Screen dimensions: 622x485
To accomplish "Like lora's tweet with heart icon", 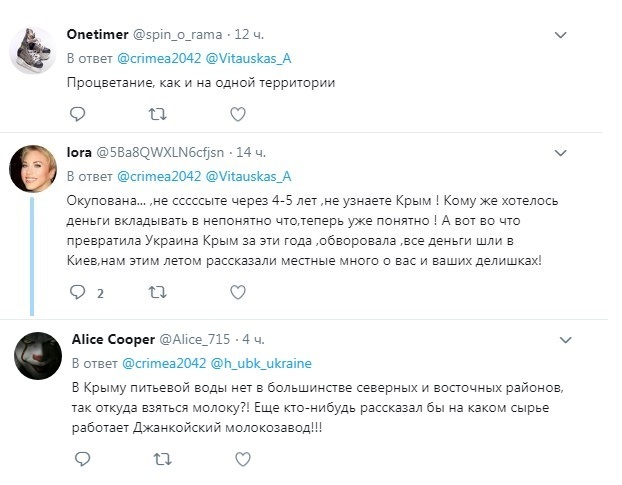I will (237, 293).
